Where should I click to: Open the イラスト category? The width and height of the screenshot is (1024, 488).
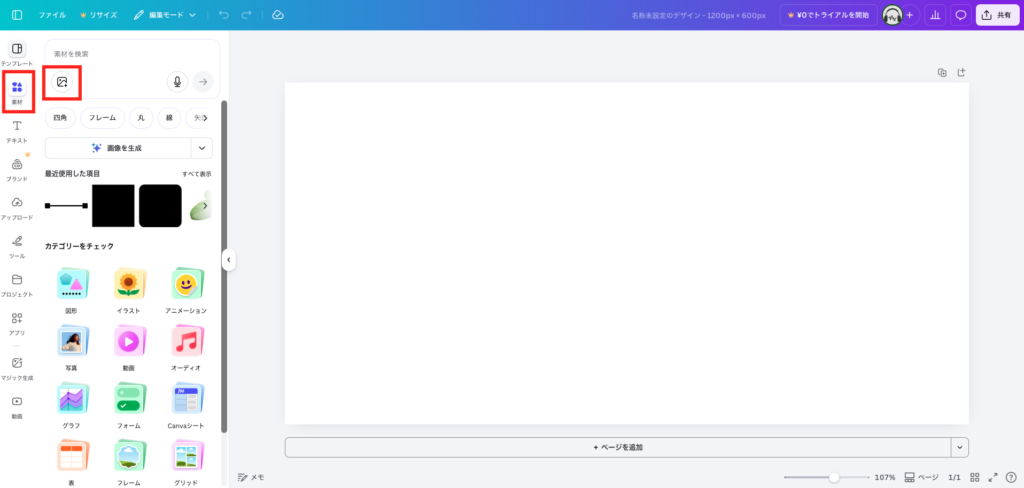[129, 291]
